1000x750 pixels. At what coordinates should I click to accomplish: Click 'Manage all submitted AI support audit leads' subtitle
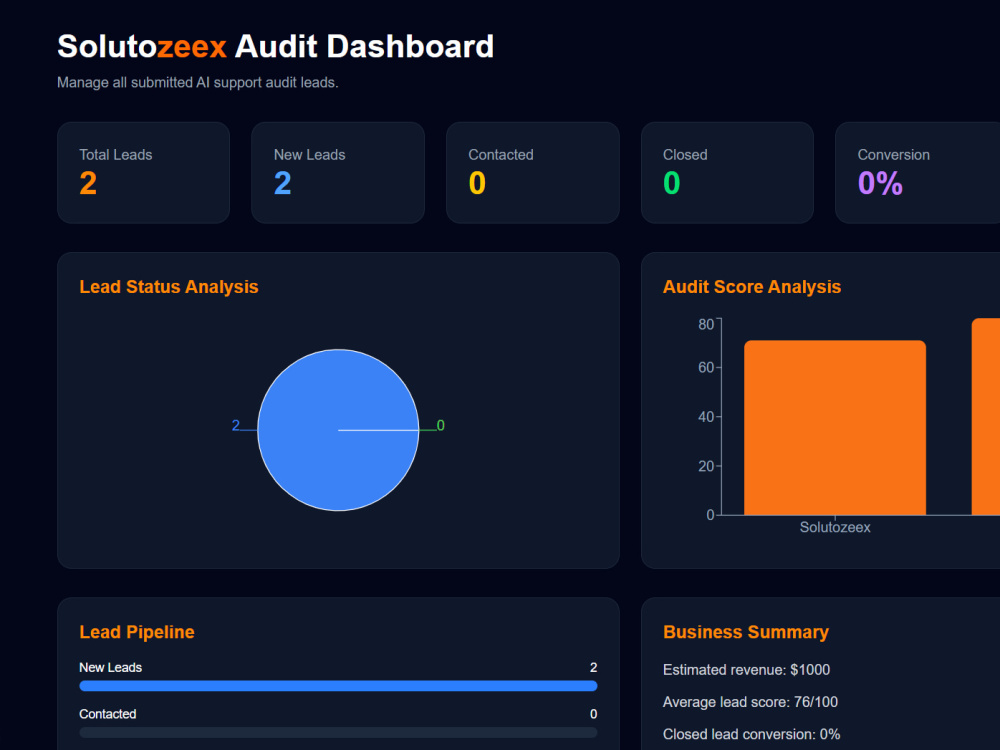[x=198, y=83]
